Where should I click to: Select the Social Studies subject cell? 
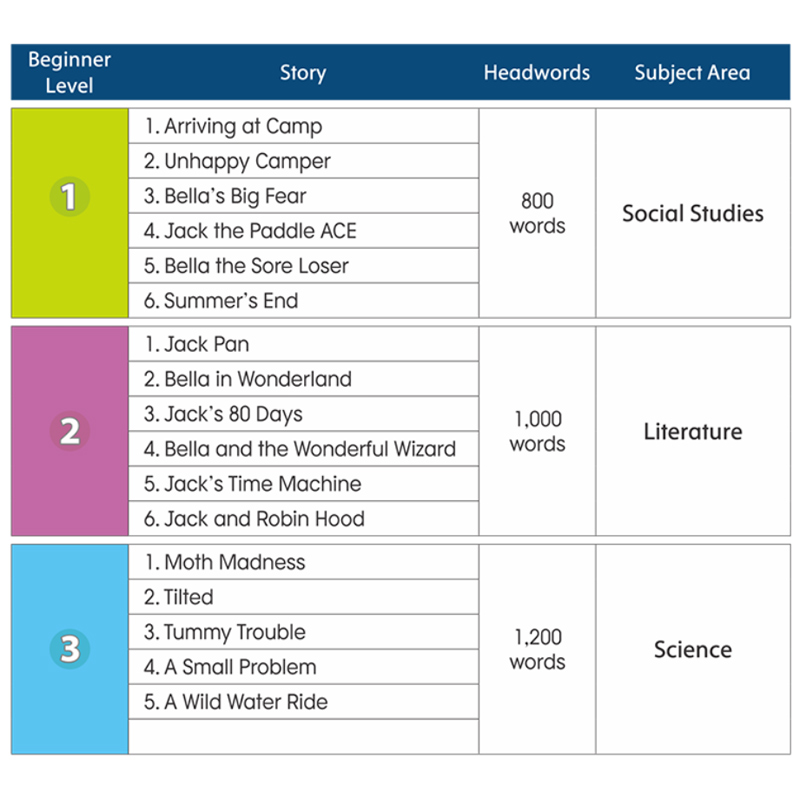click(692, 213)
